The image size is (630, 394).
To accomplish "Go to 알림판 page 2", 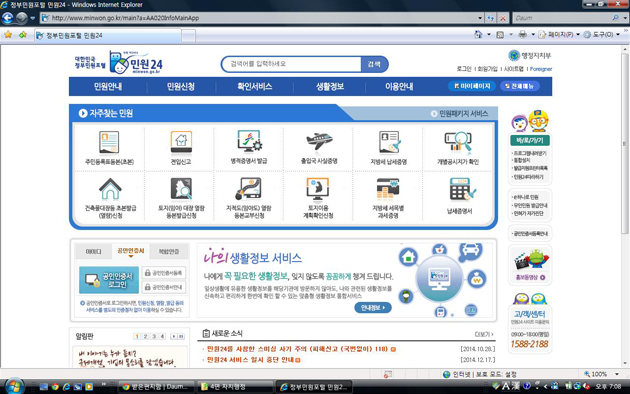I will (x=145, y=336).
